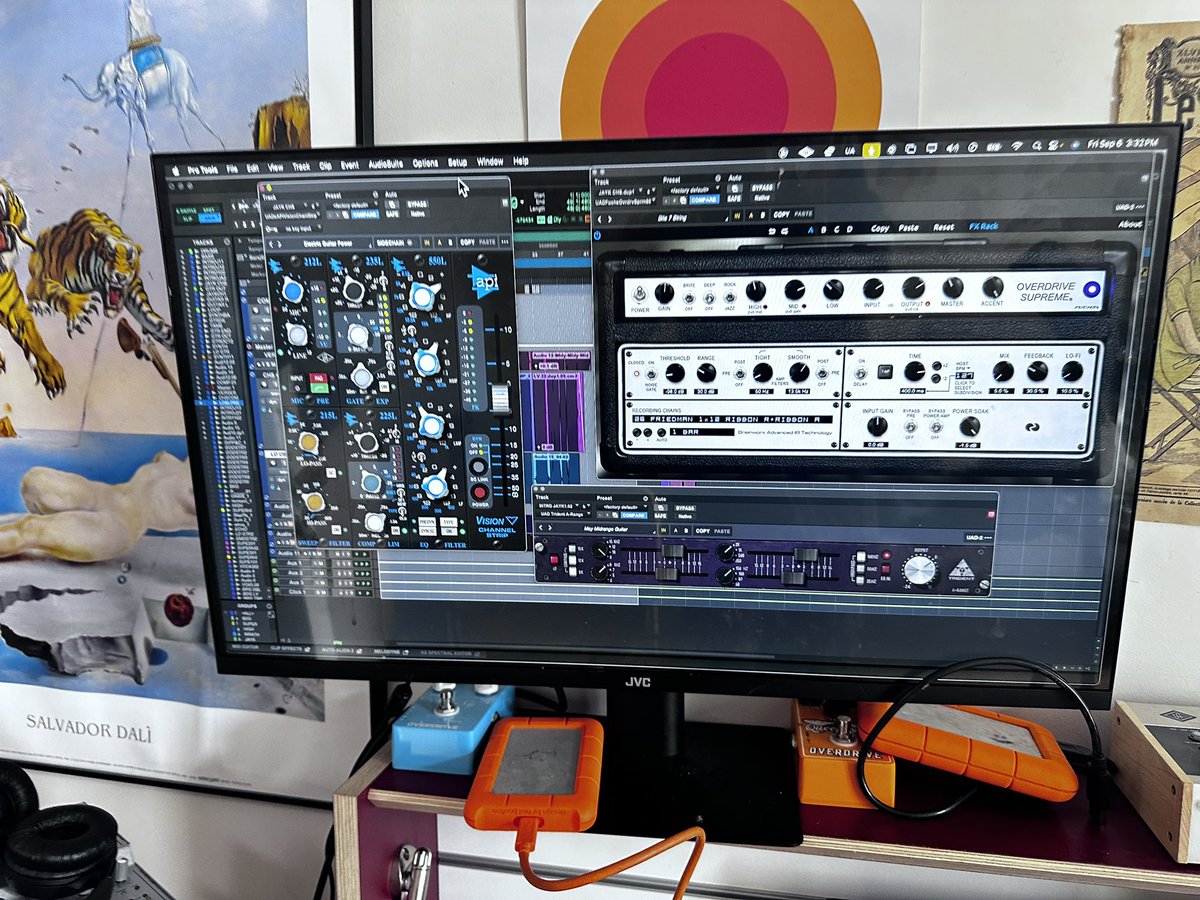Toggle the BYPASS POWER AMP switch
Viewport: 1200px width, 900px height.
pyautogui.click(x=936, y=428)
